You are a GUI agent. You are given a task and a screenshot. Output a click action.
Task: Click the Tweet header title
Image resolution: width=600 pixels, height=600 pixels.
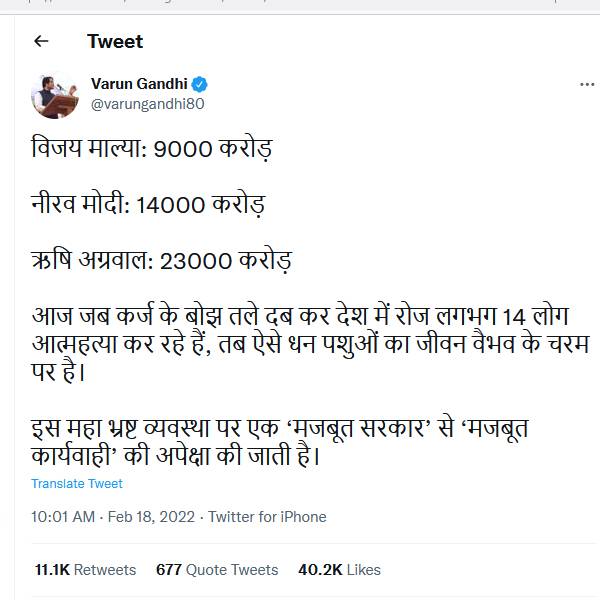click(115, 41)
